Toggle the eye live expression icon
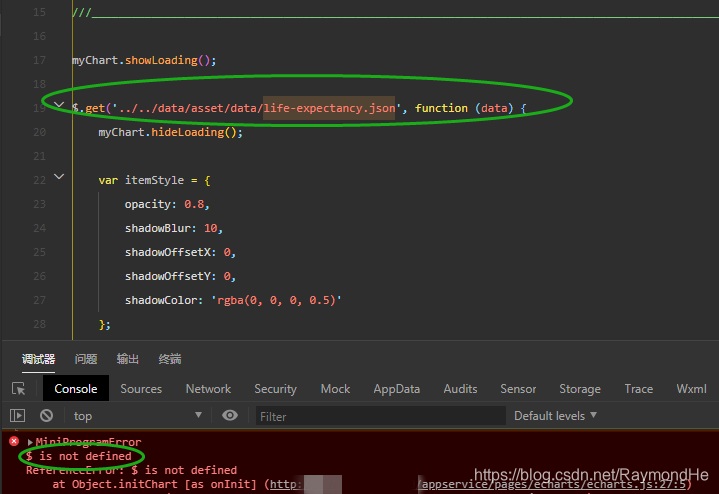 tap(230, 416)
